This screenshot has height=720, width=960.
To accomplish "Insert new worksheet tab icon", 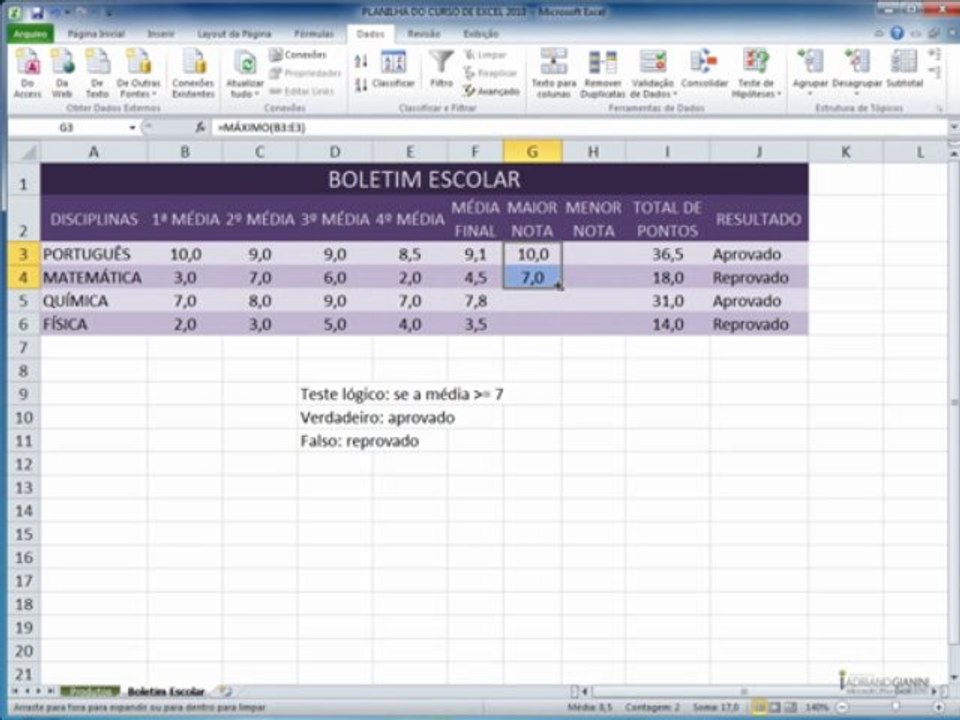I will [x=225, y=691].
